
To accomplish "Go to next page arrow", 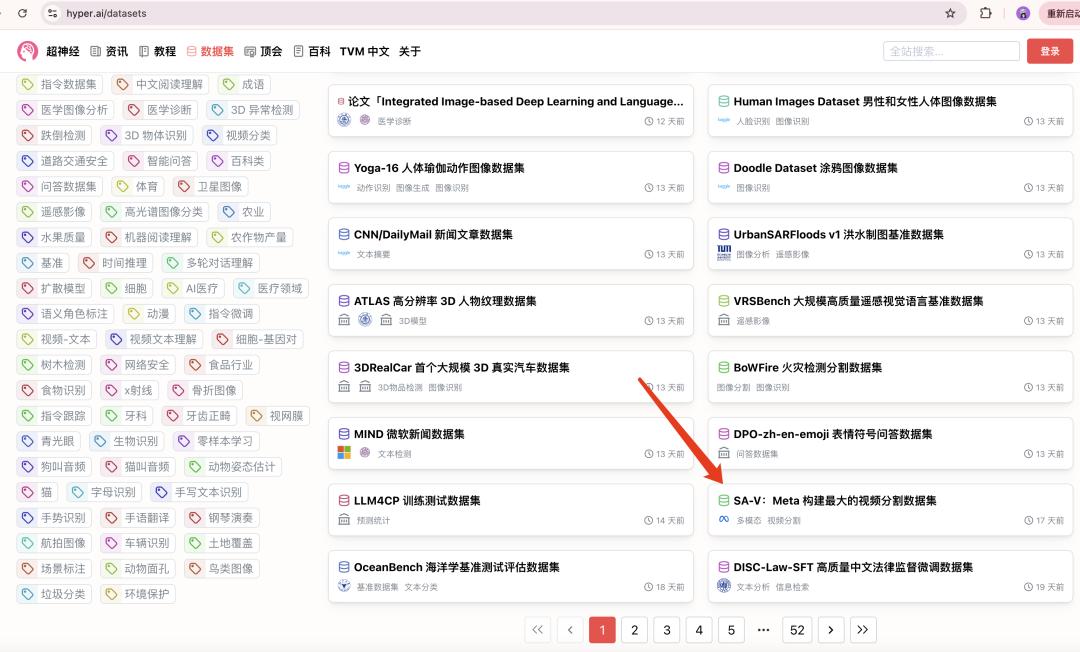I will [831, 629].
